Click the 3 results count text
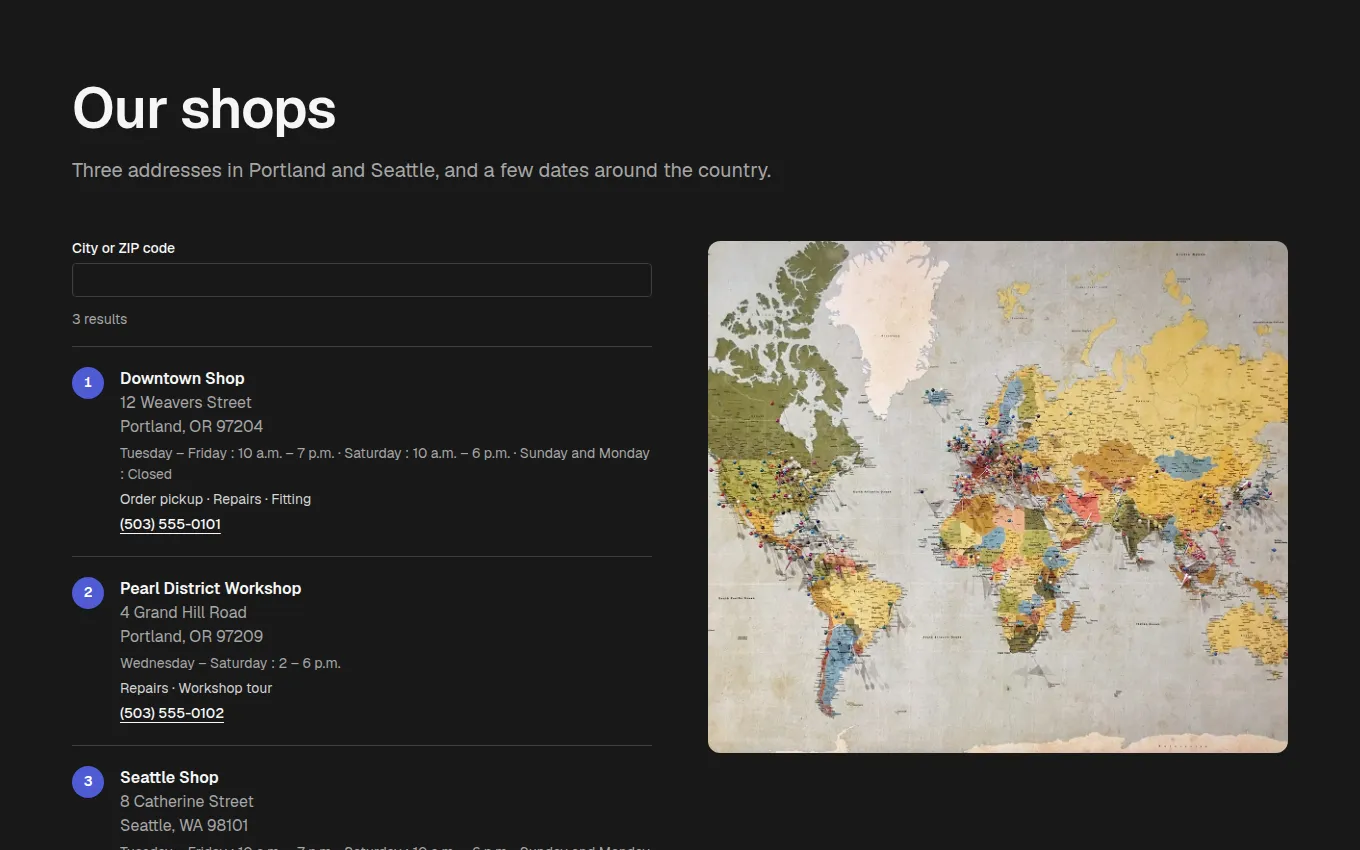 click(100, 319)
